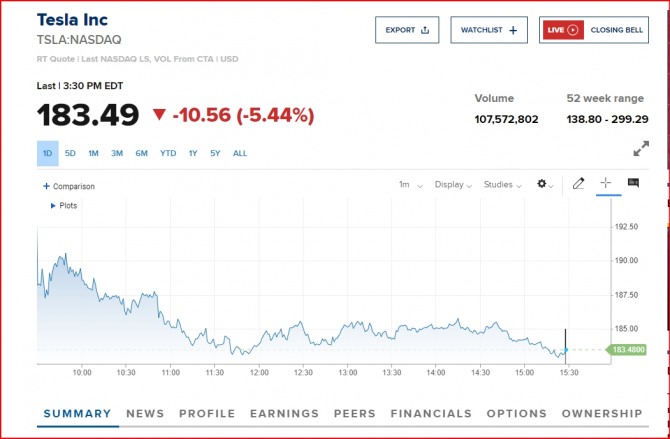Click the CLOSING BELL link
The width and height of the screenshot is (670, 439).
pyautogui.click(x=617, y=30)
